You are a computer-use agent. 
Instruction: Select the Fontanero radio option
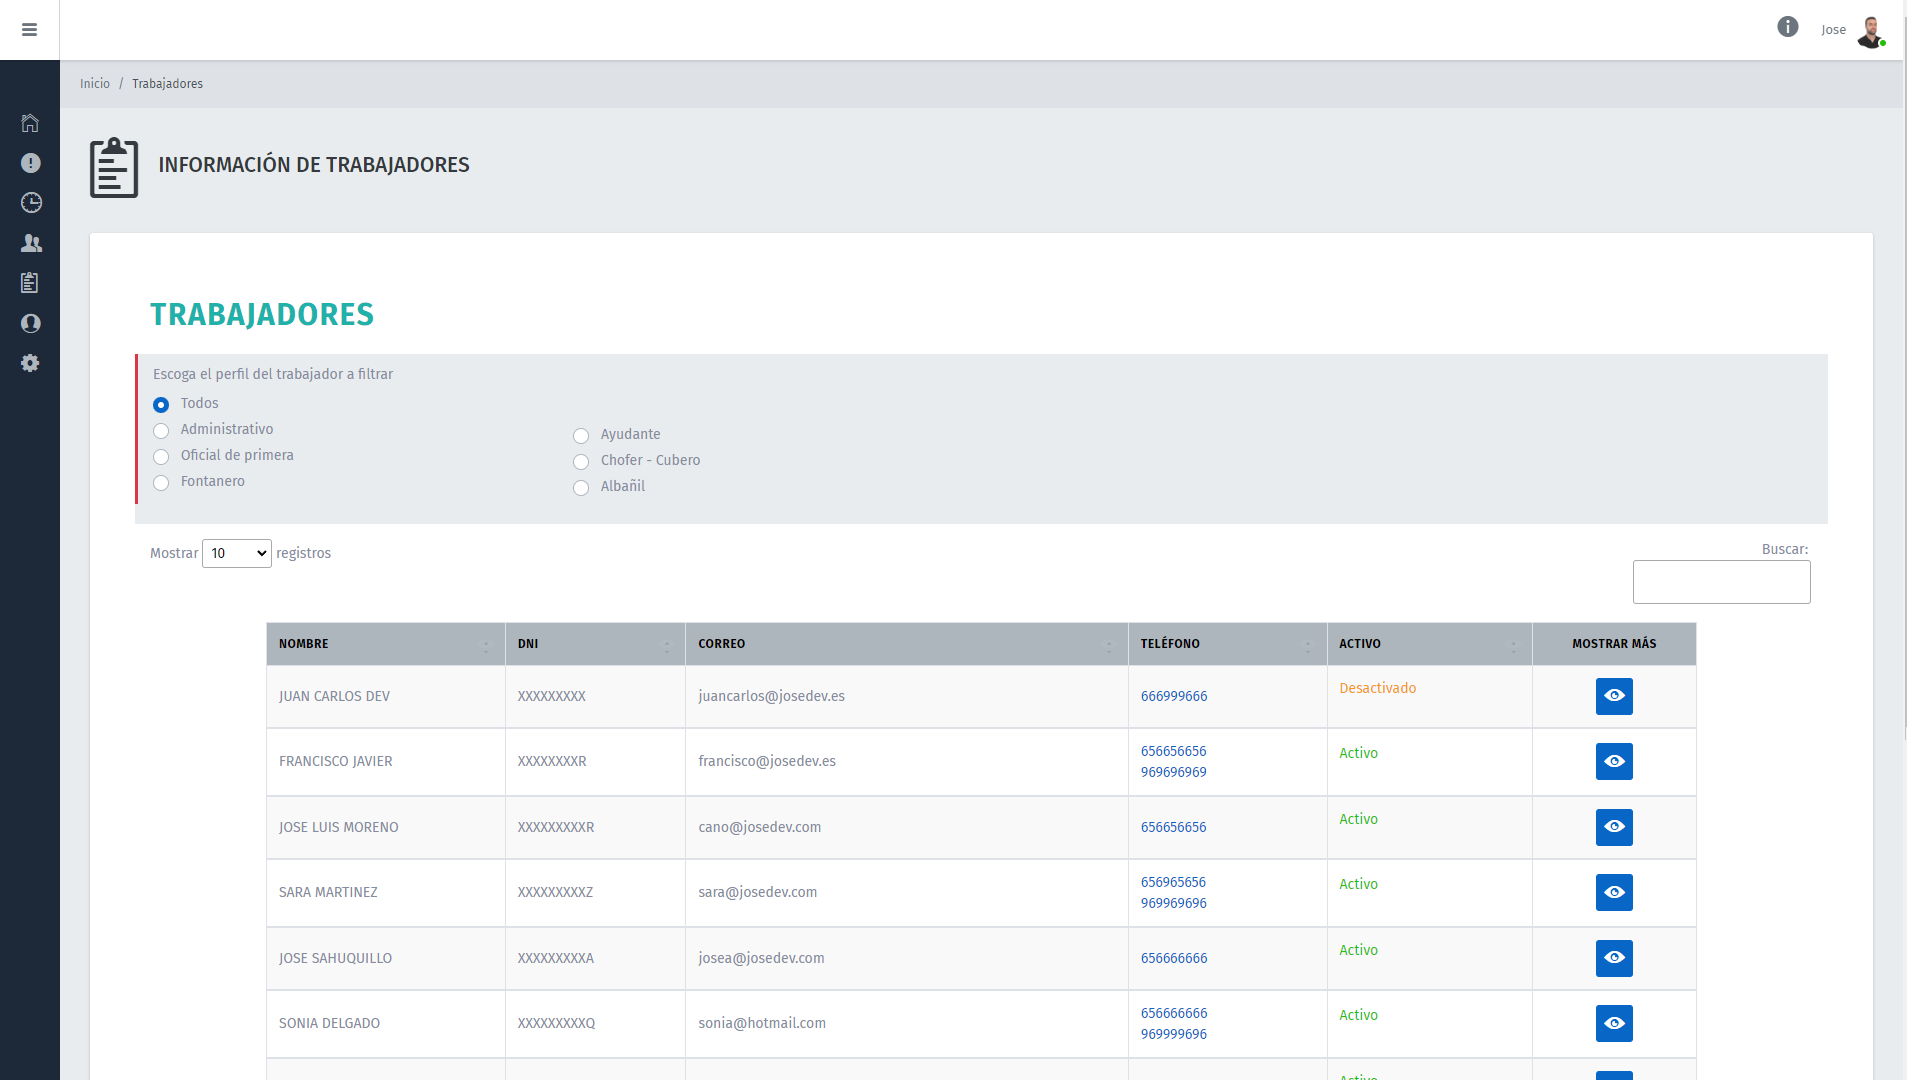(x=161, y=483)
